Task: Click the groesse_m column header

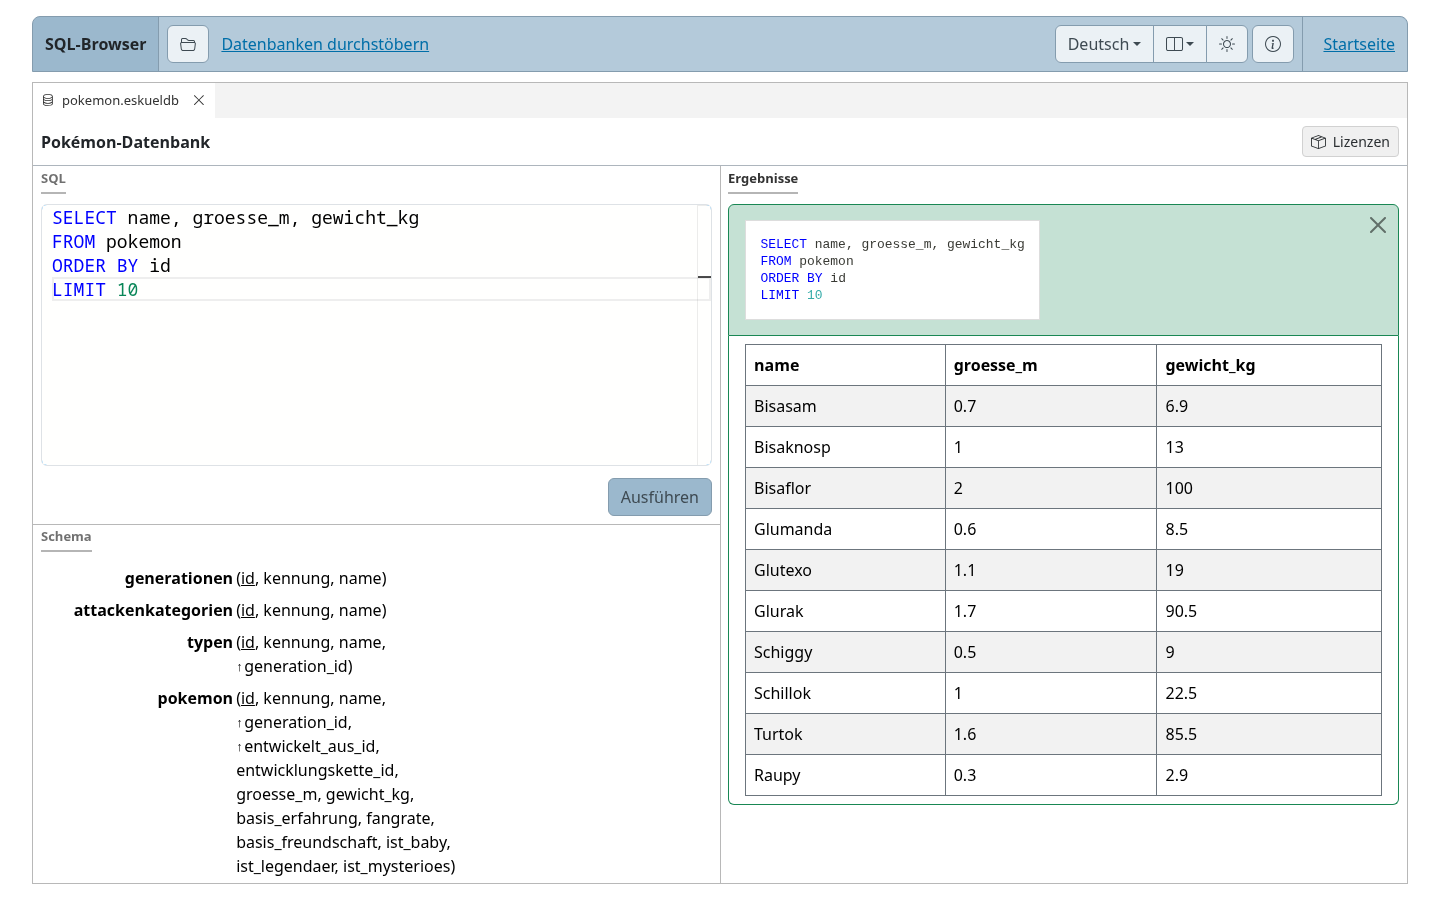Action: 1051,365
